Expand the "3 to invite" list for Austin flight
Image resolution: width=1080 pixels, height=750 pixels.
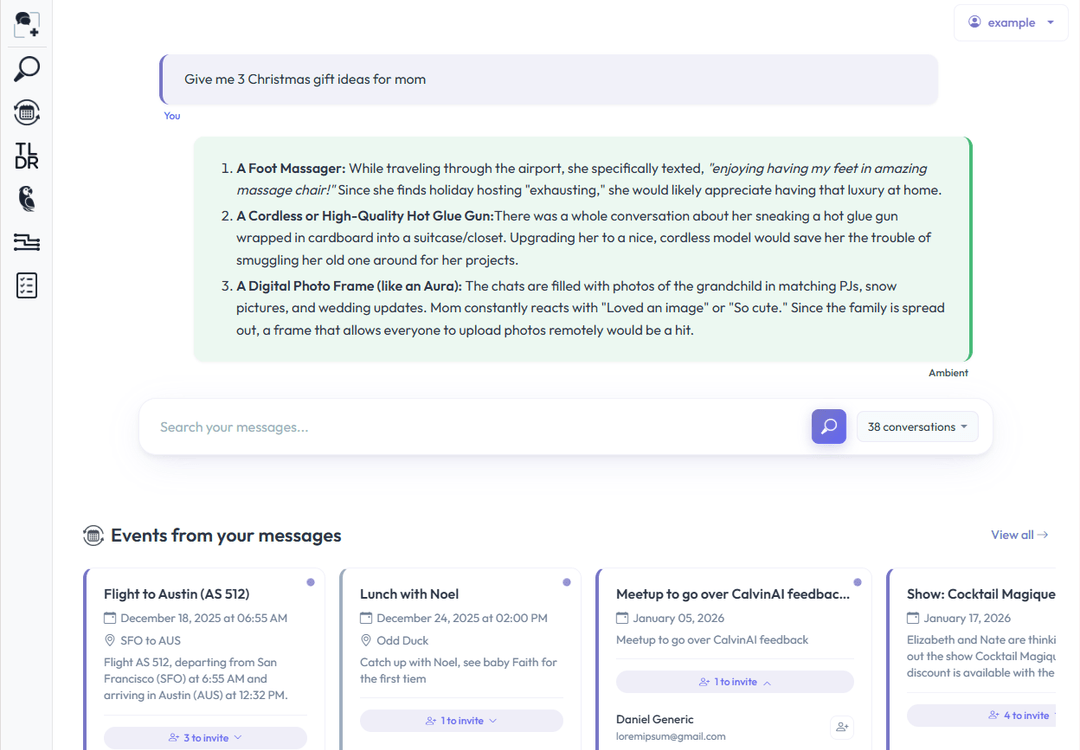coord(205,738)
